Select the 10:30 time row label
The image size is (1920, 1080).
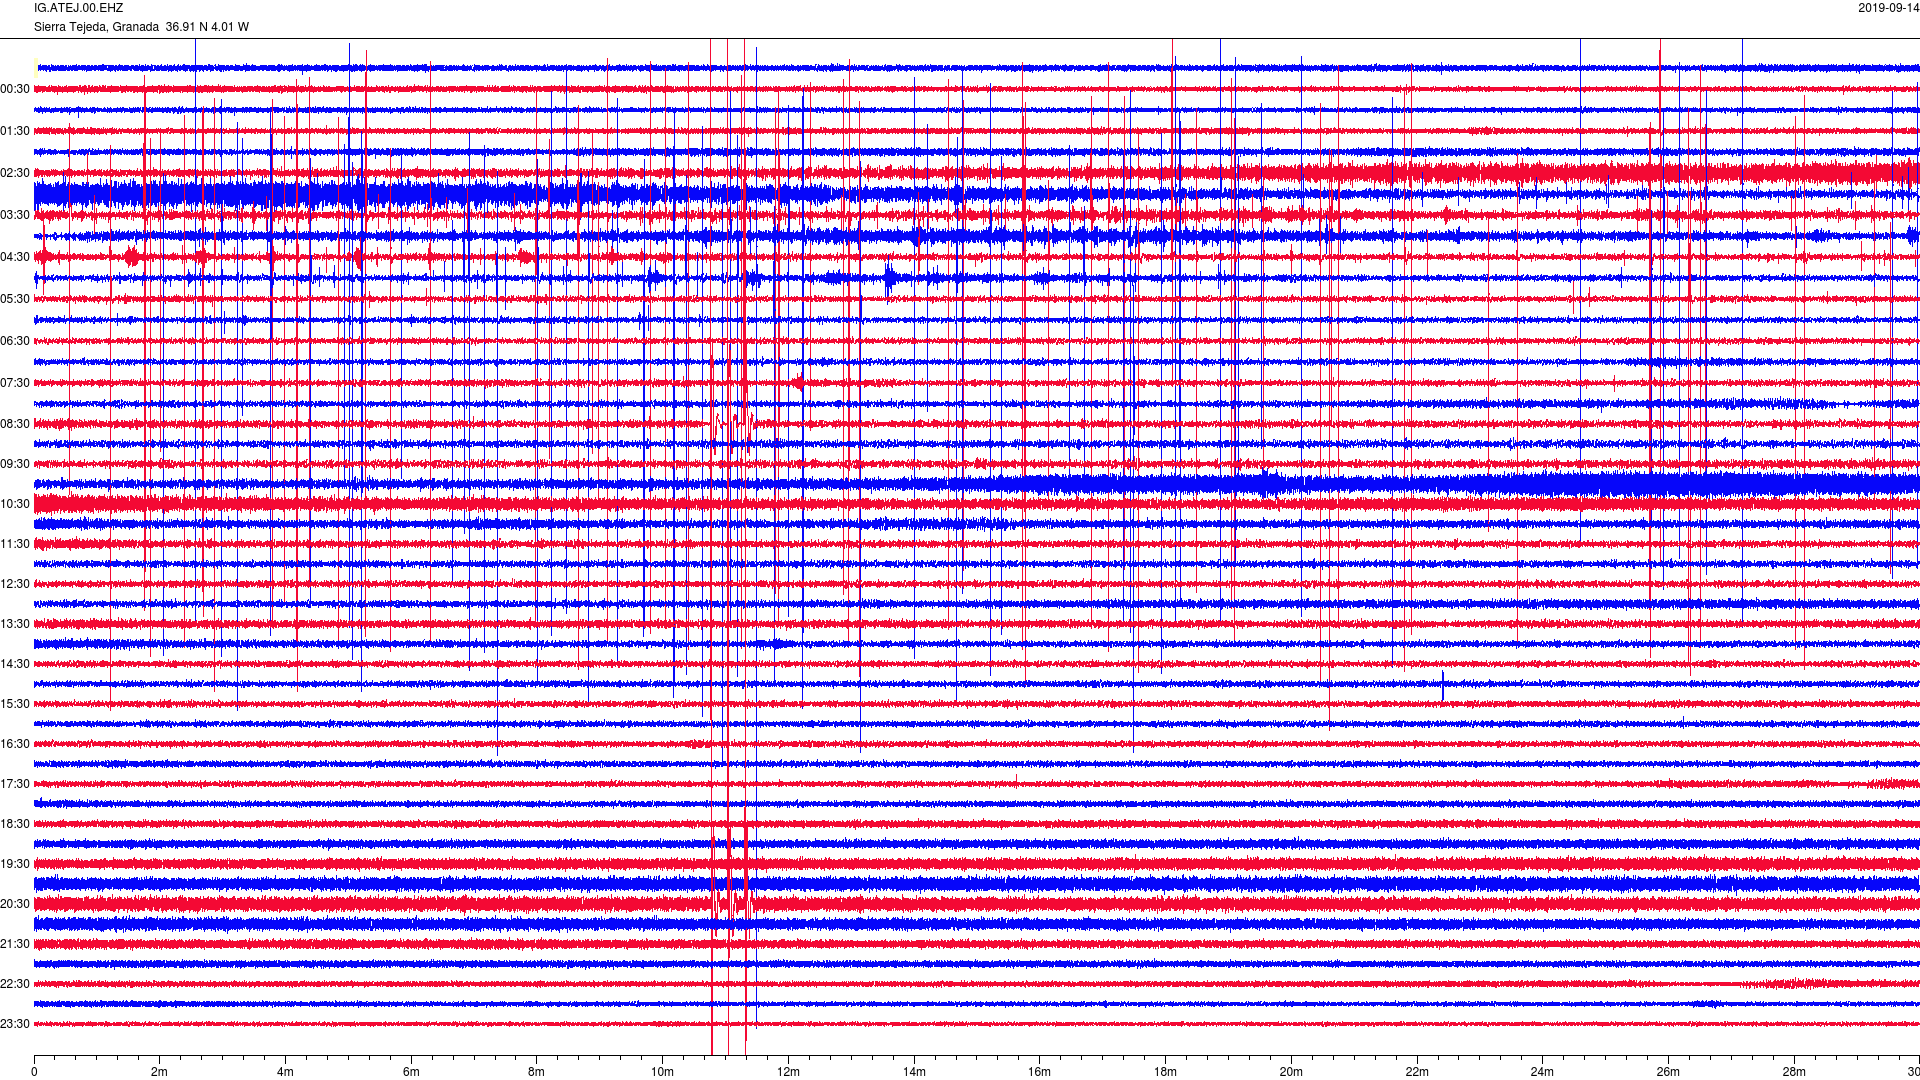[x=15, y=504]
